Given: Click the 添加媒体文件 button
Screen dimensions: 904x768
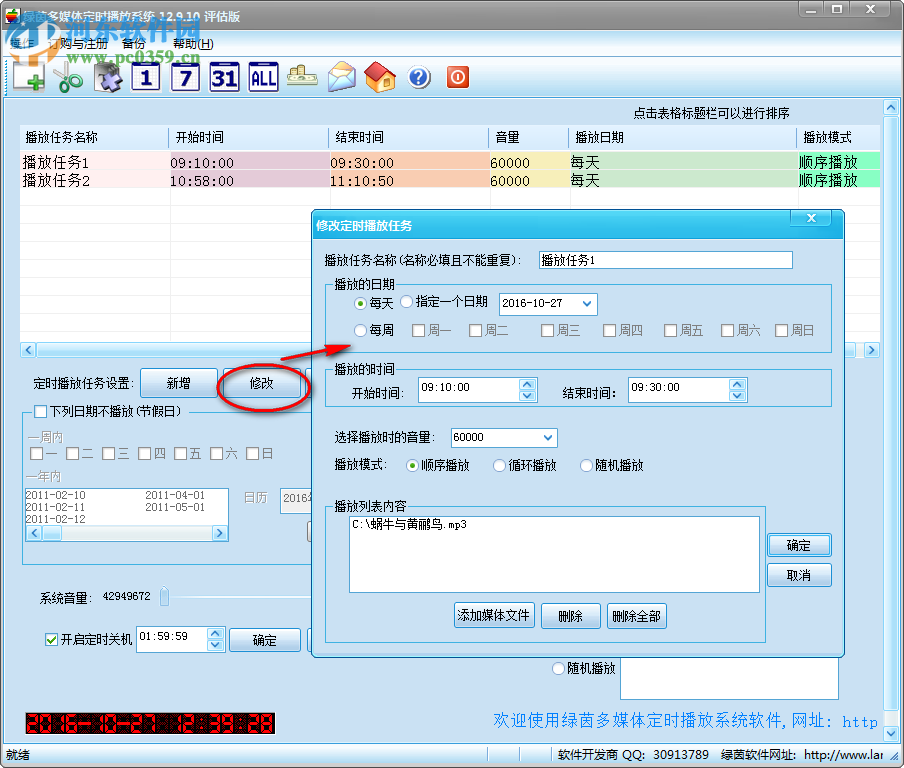Looking at the screenshot, I should [495, 615].
